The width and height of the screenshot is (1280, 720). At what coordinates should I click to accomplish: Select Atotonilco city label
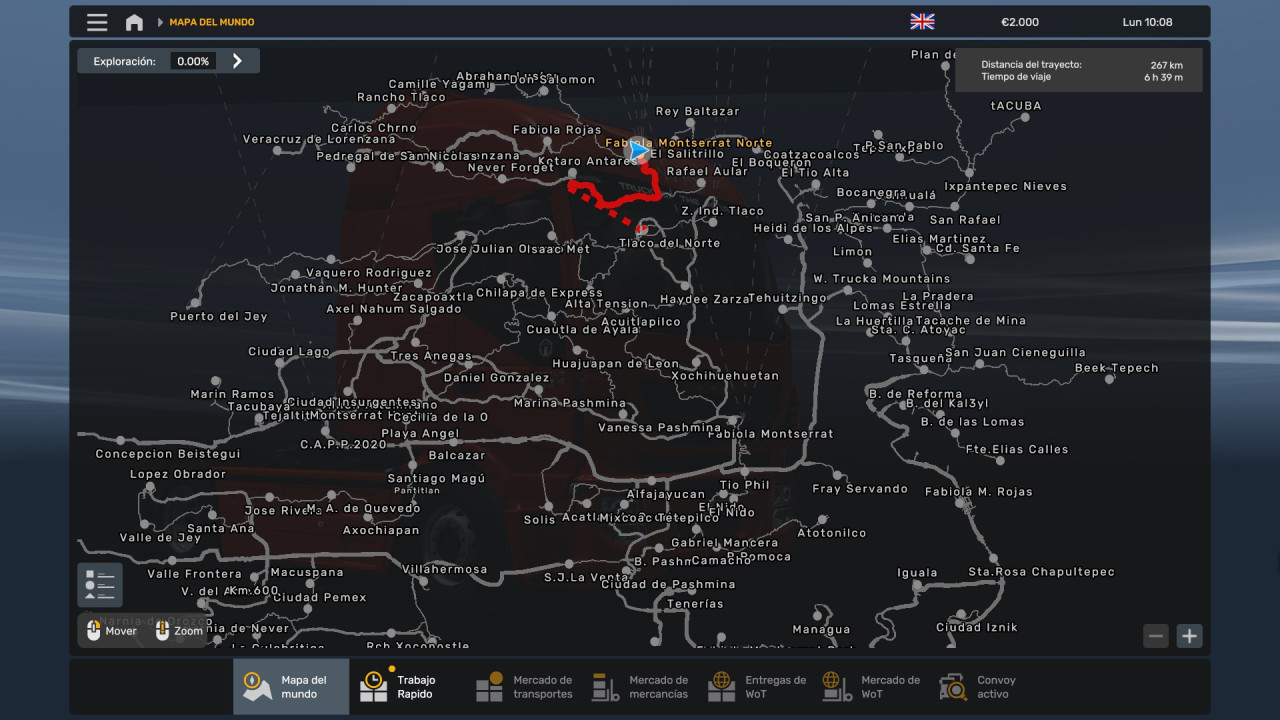click(x=831, y=533)
